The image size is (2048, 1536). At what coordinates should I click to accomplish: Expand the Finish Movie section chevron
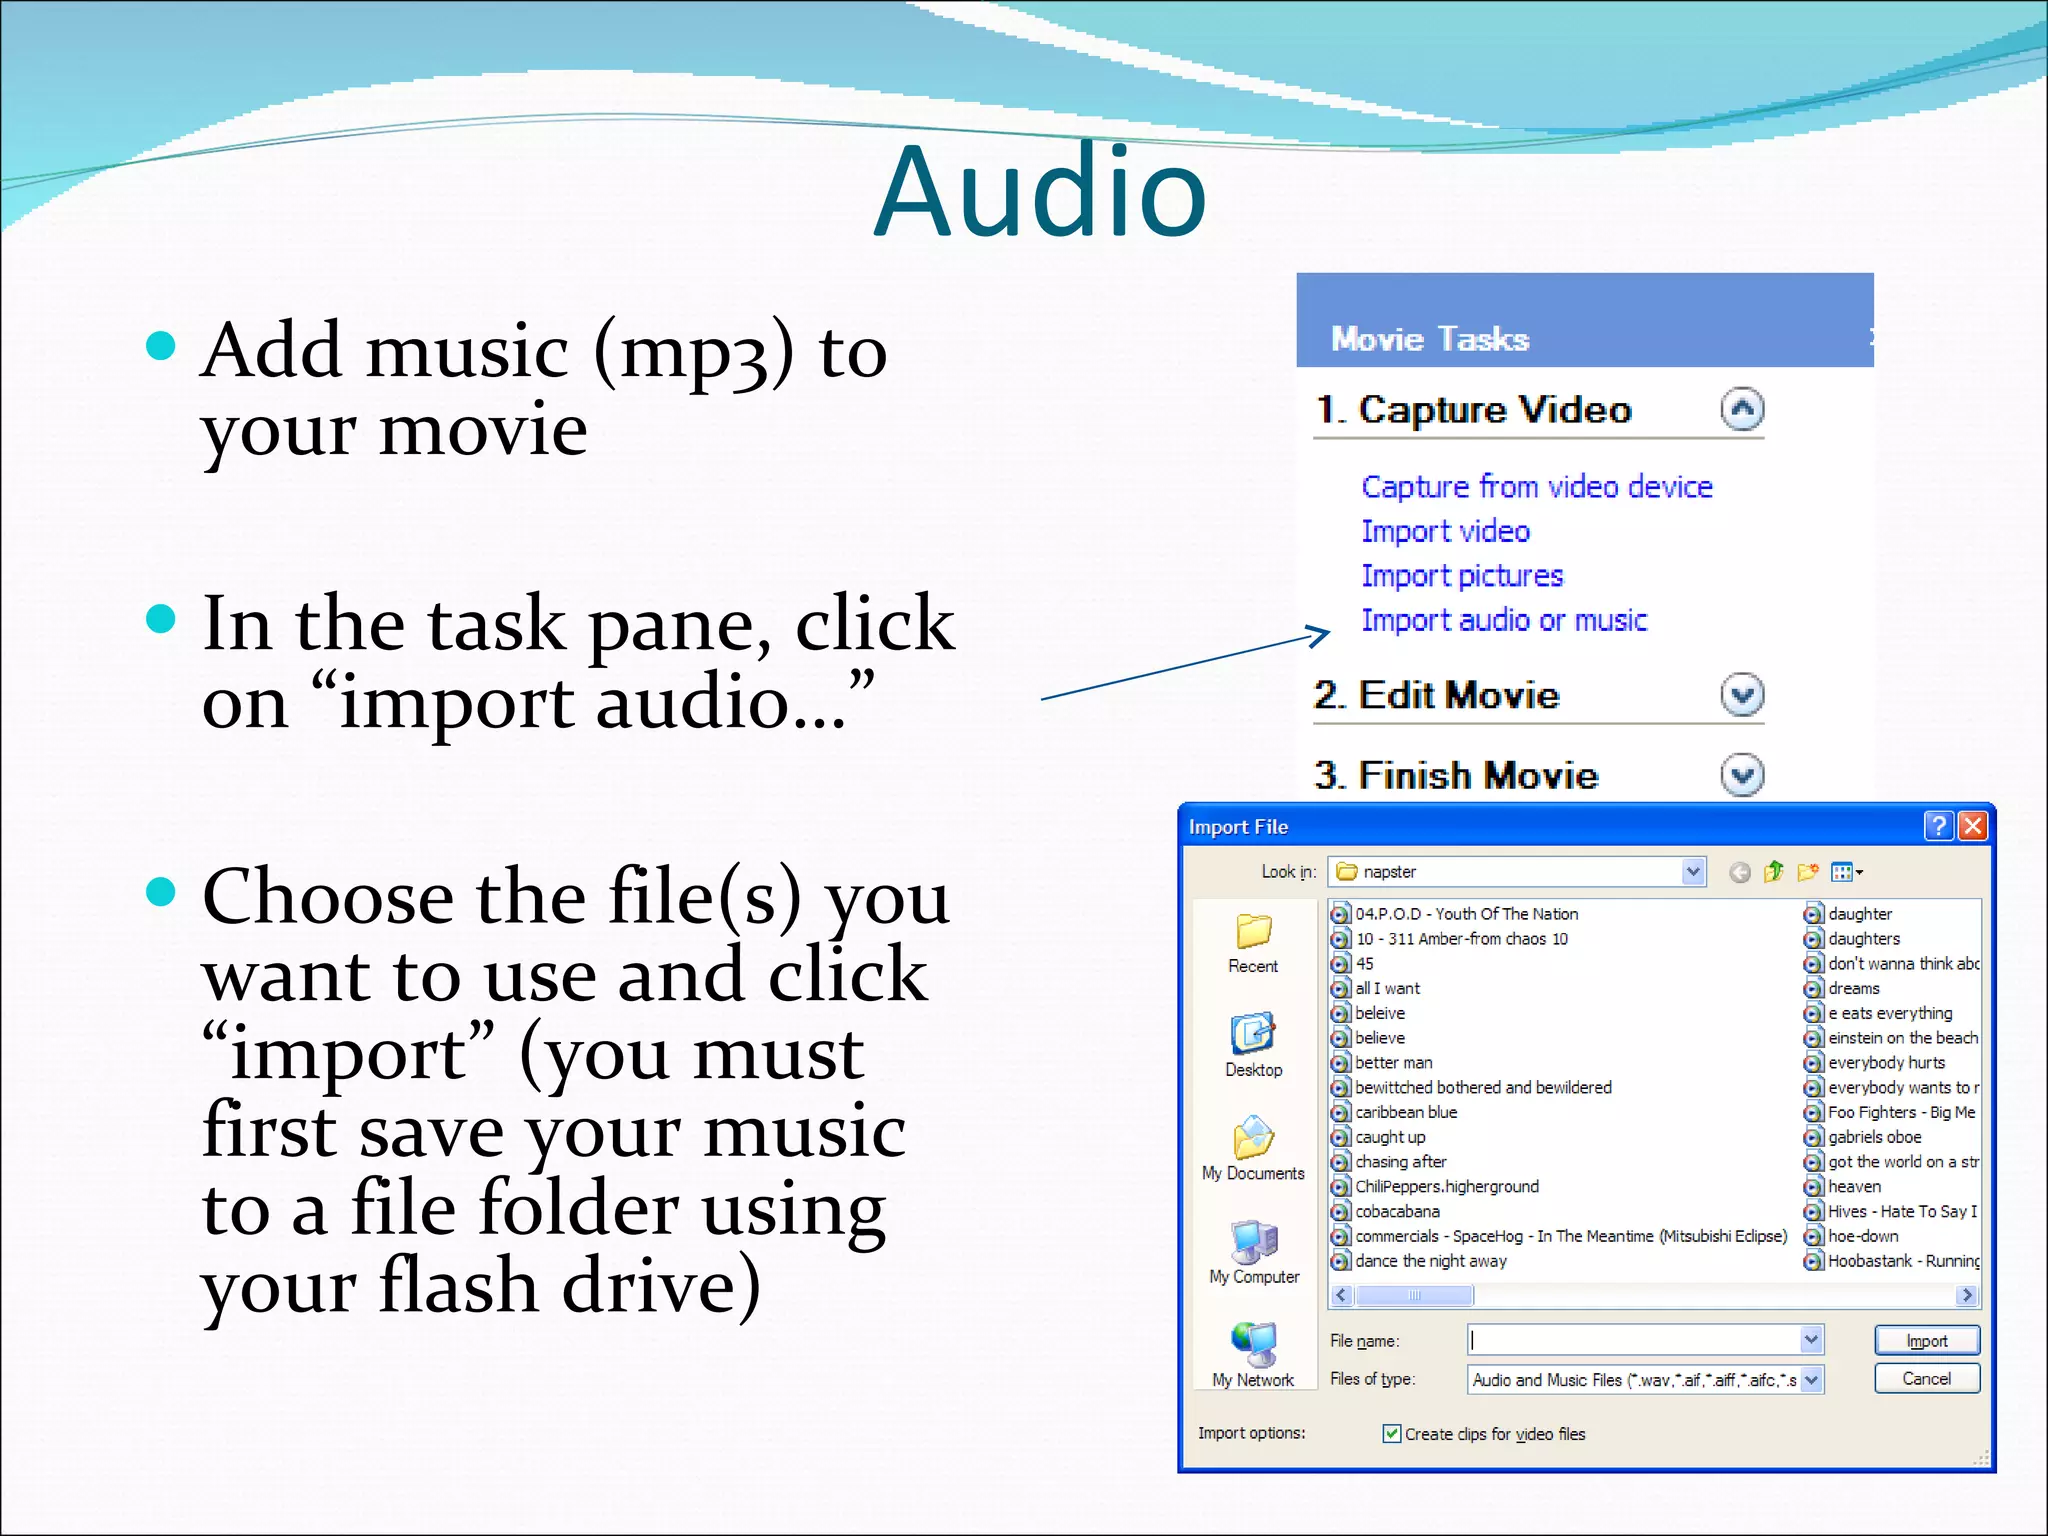point(1742,775)
